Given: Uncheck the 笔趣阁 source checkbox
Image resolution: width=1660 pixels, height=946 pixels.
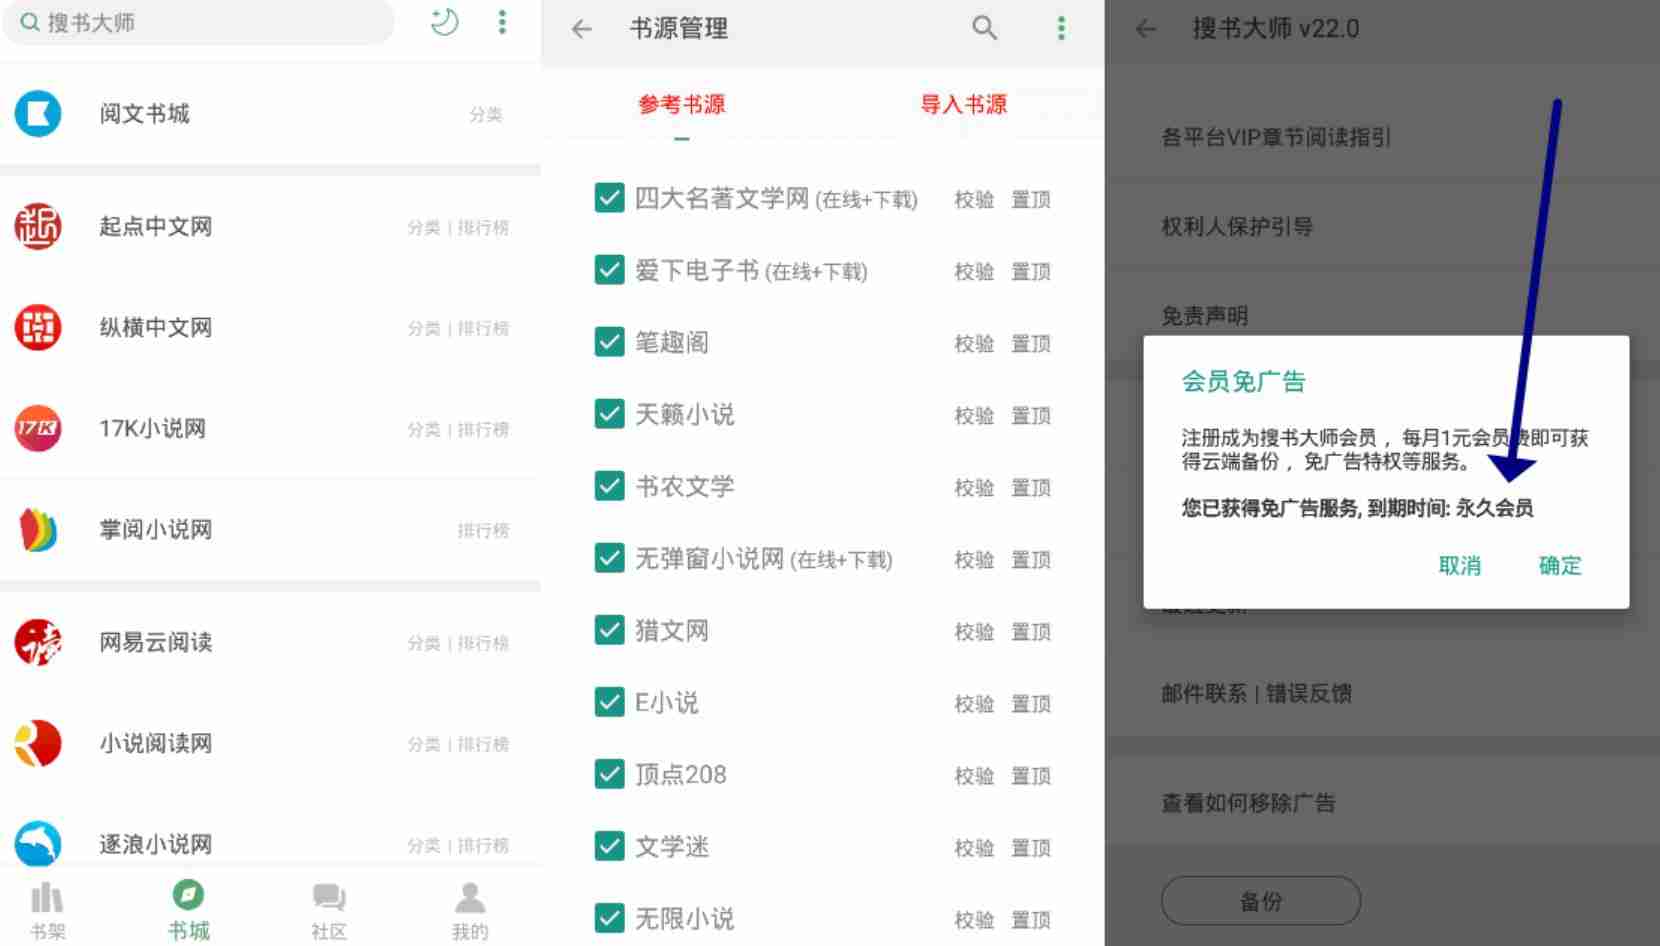Looking at the screenshot, I should (x=609, y=341).
